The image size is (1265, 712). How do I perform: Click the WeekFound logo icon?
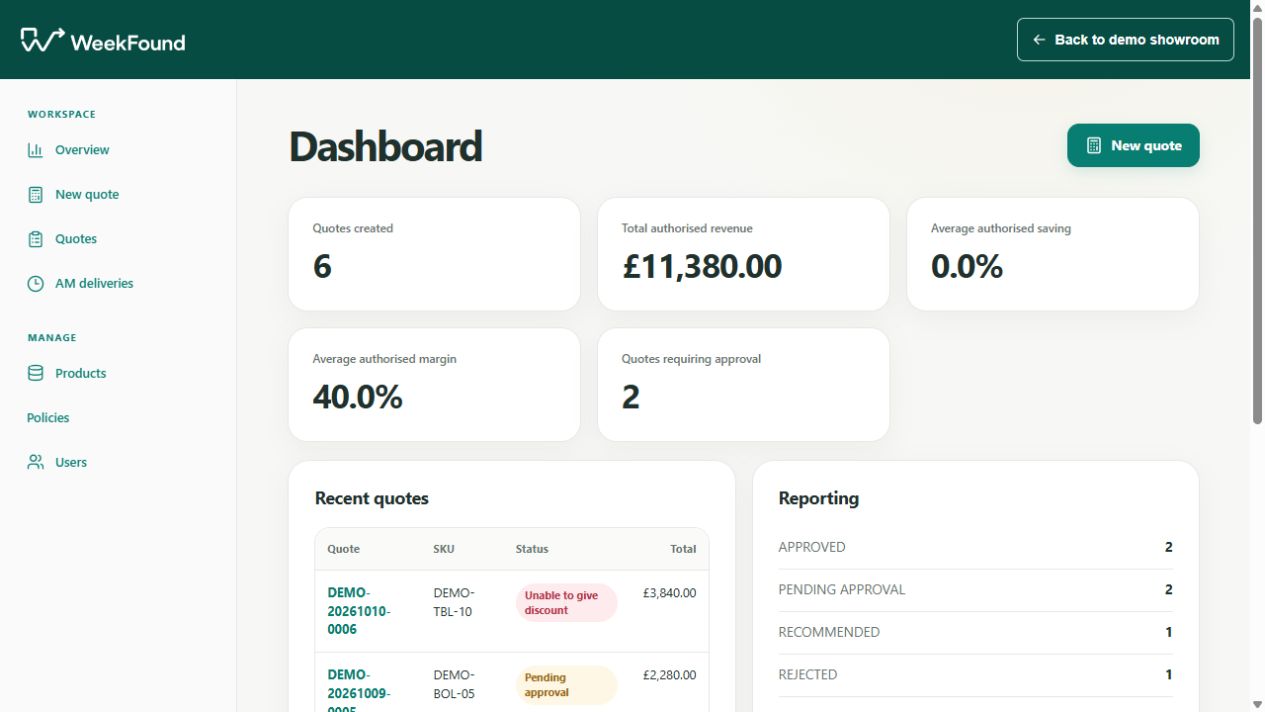[x=42, y=40]
